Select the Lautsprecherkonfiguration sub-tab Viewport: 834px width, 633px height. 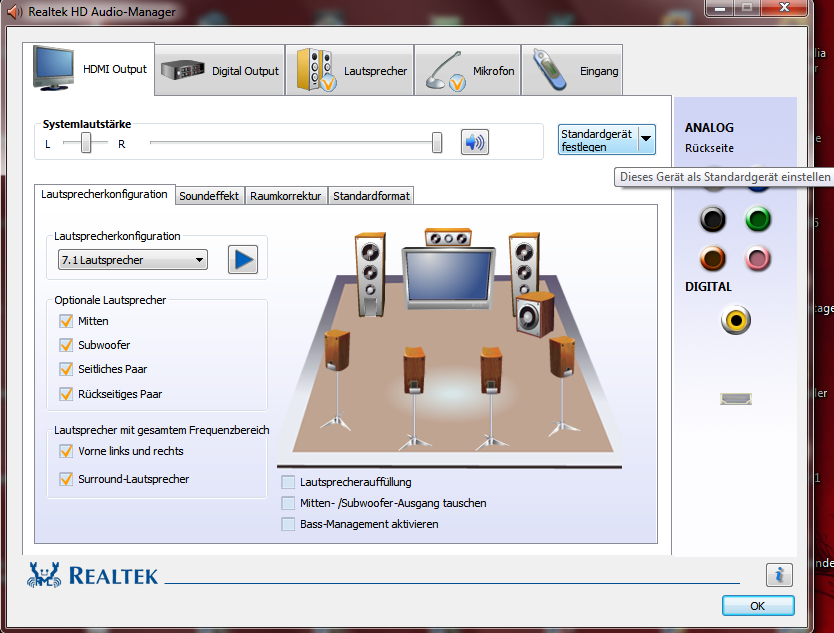coord(104,194)
